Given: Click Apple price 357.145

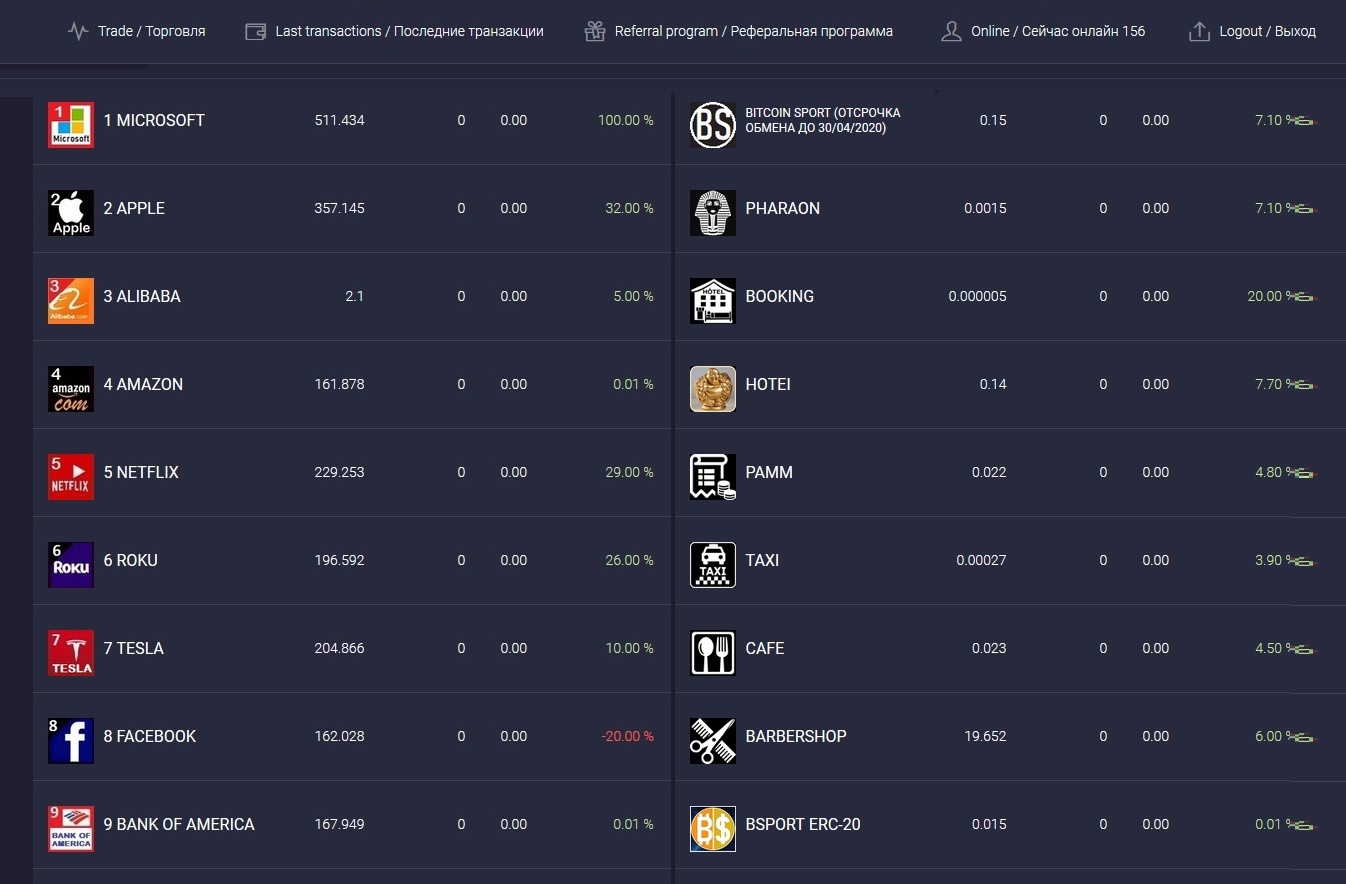Looking at the screenshot, I should (339, 208).
